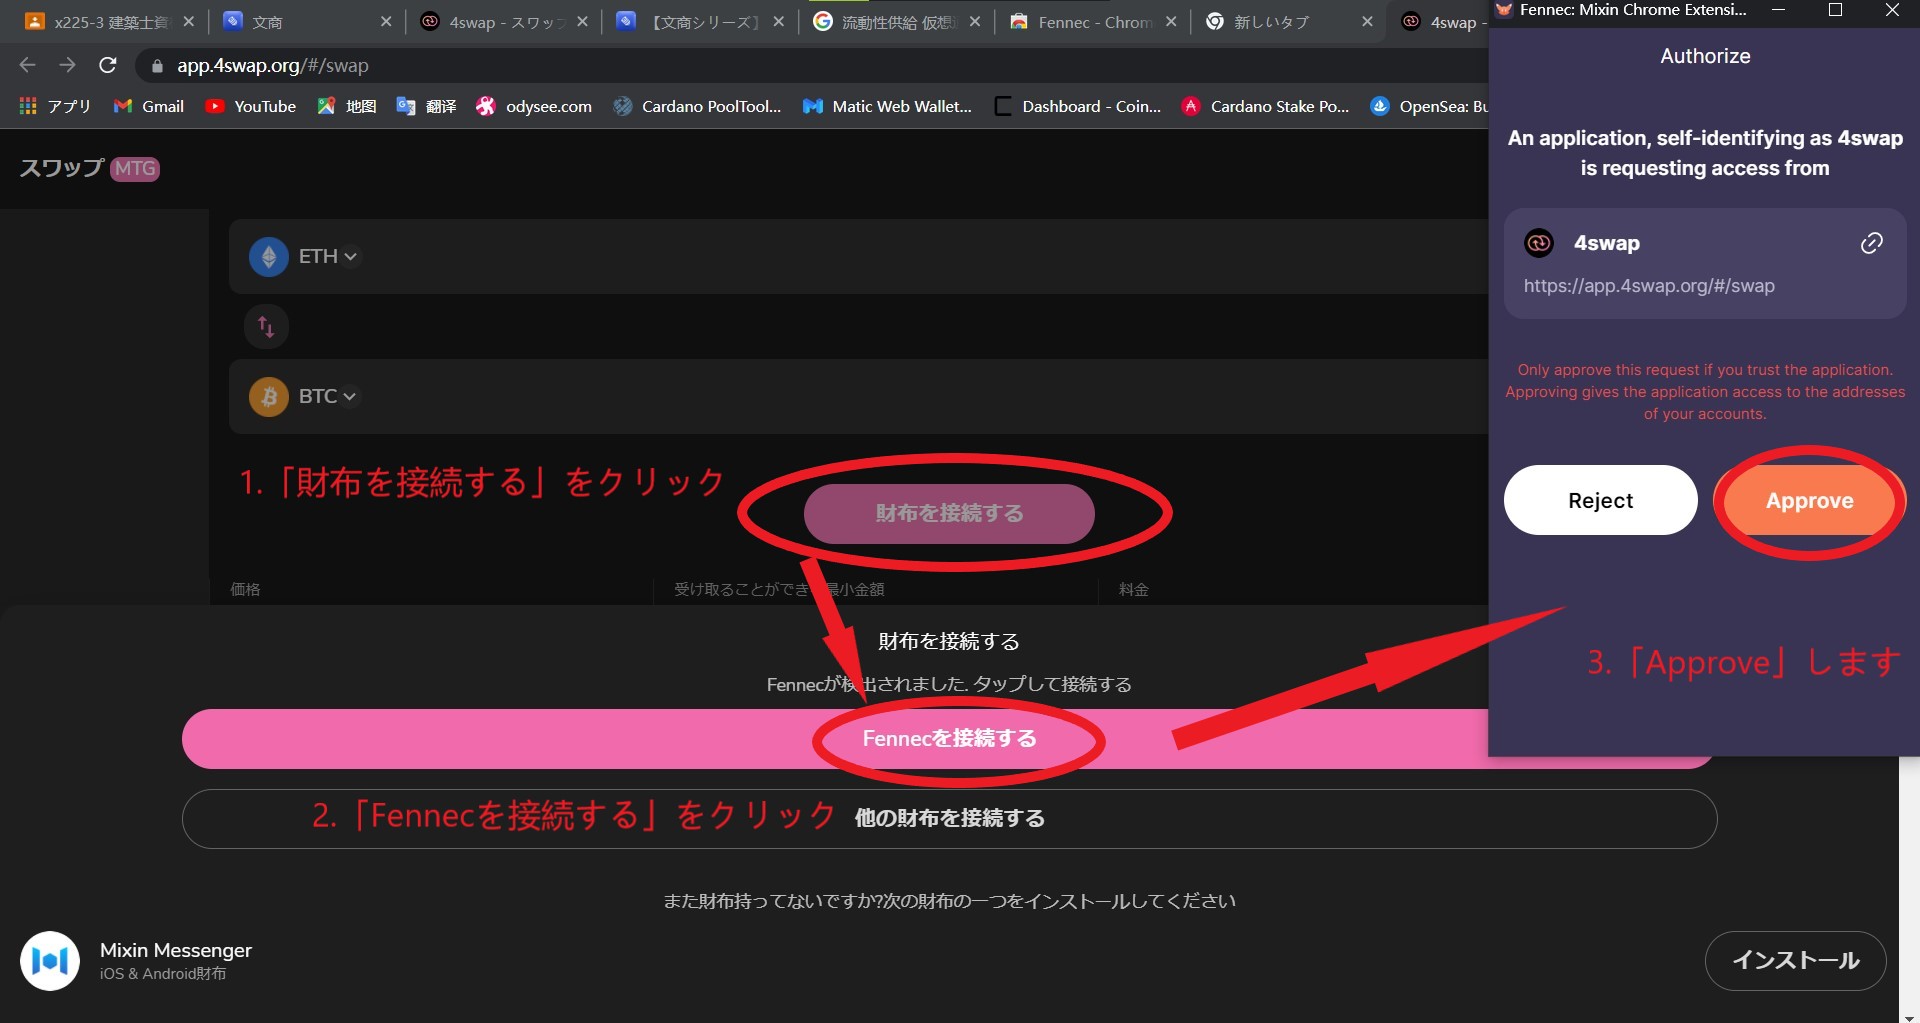Expand the BTC token dropdown
The image size is (1920, 1023).
point(327,396)
